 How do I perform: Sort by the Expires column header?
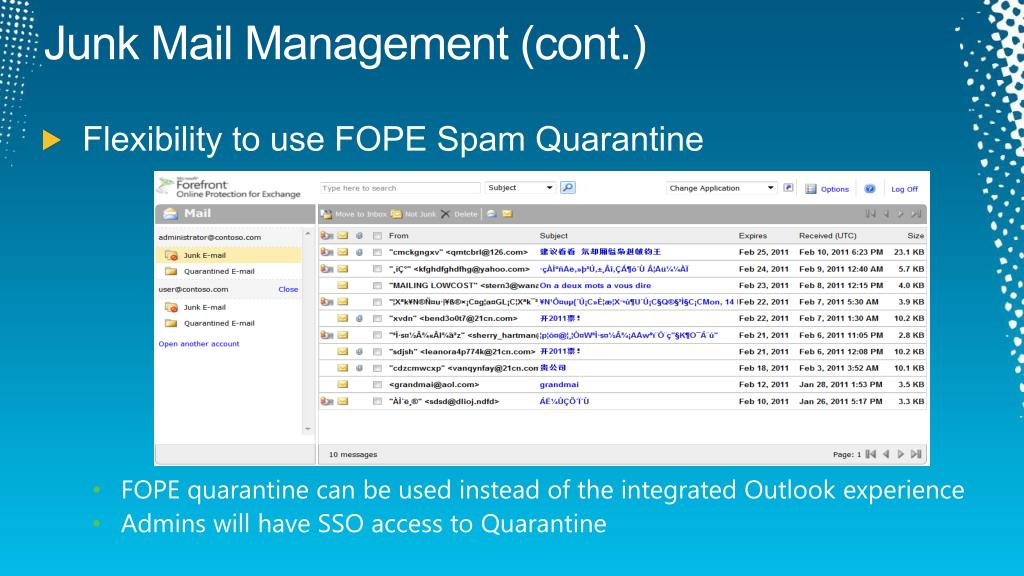752,236
